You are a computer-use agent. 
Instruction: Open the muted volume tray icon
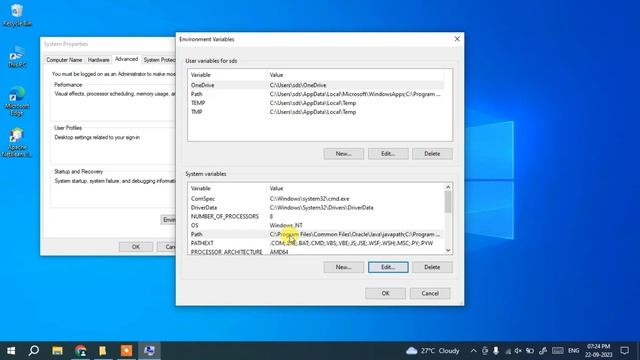pos(518,351)
